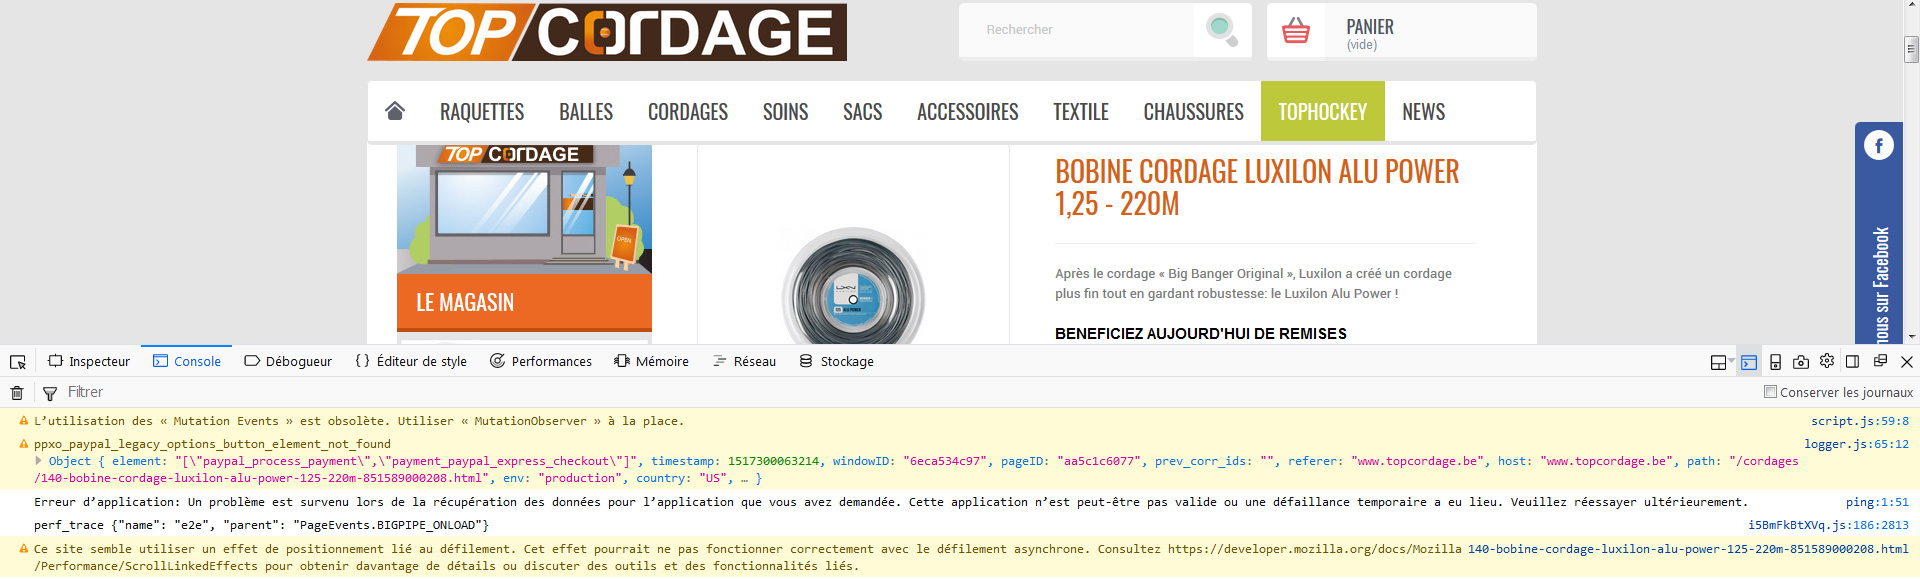This screenshot has width=1920, height=579.
Task: Take a page screenshot with camera icon
Action: click(1801, 362)
